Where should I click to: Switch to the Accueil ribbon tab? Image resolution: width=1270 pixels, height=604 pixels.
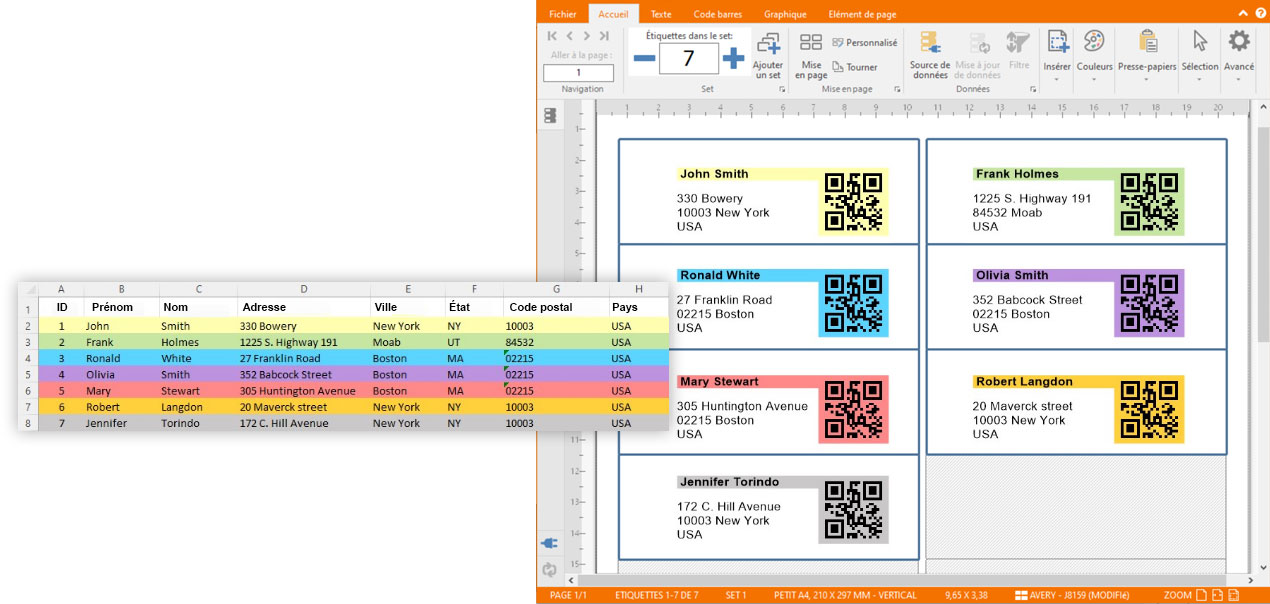point(614,14)
